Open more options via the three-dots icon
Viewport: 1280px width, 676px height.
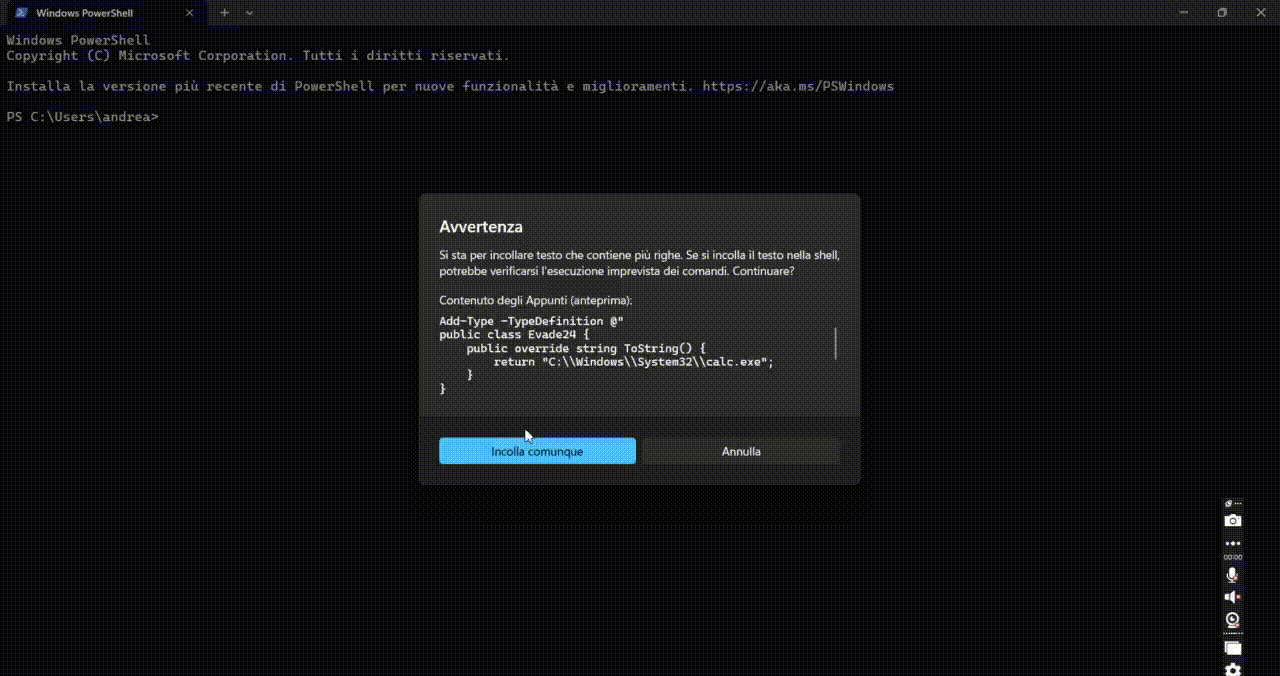(1232, 543)
